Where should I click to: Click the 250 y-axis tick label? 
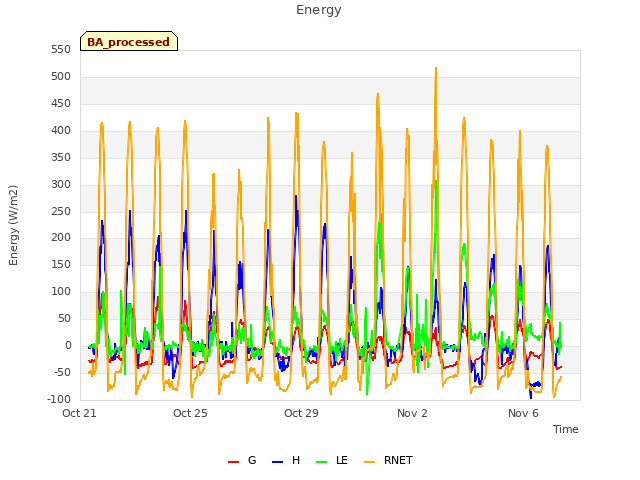click(61, 211)
